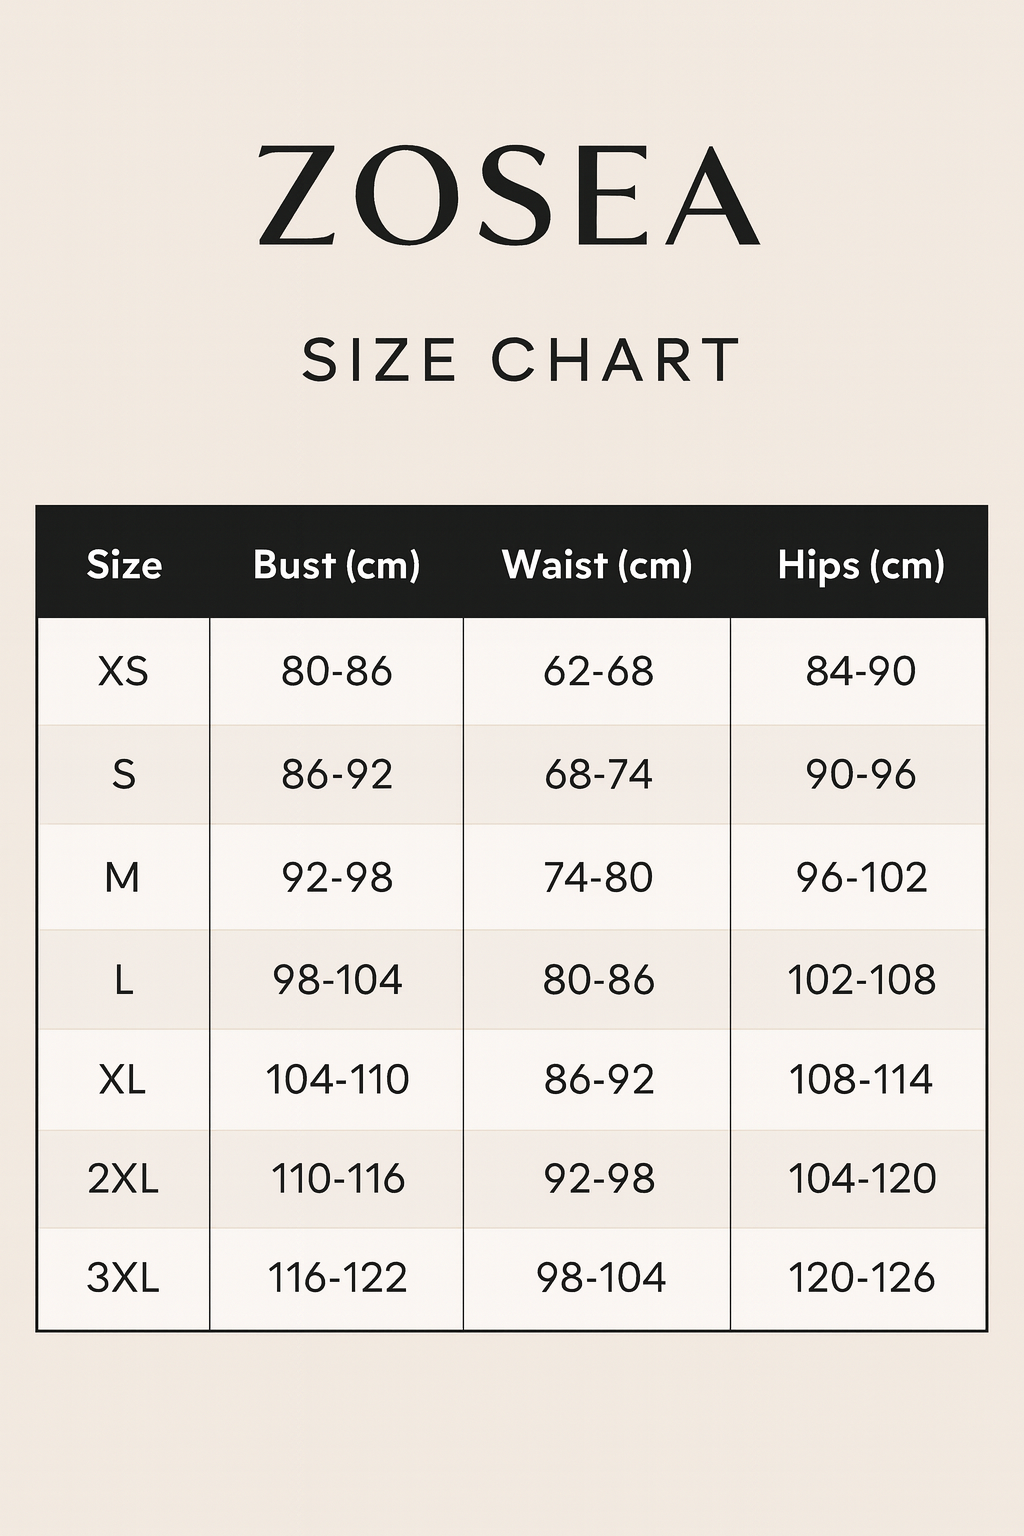This screenshot has width=1024, height=1536.
Task: Select the L hips value 102-108
Action: pyautogui.click(x=861, y=980)
